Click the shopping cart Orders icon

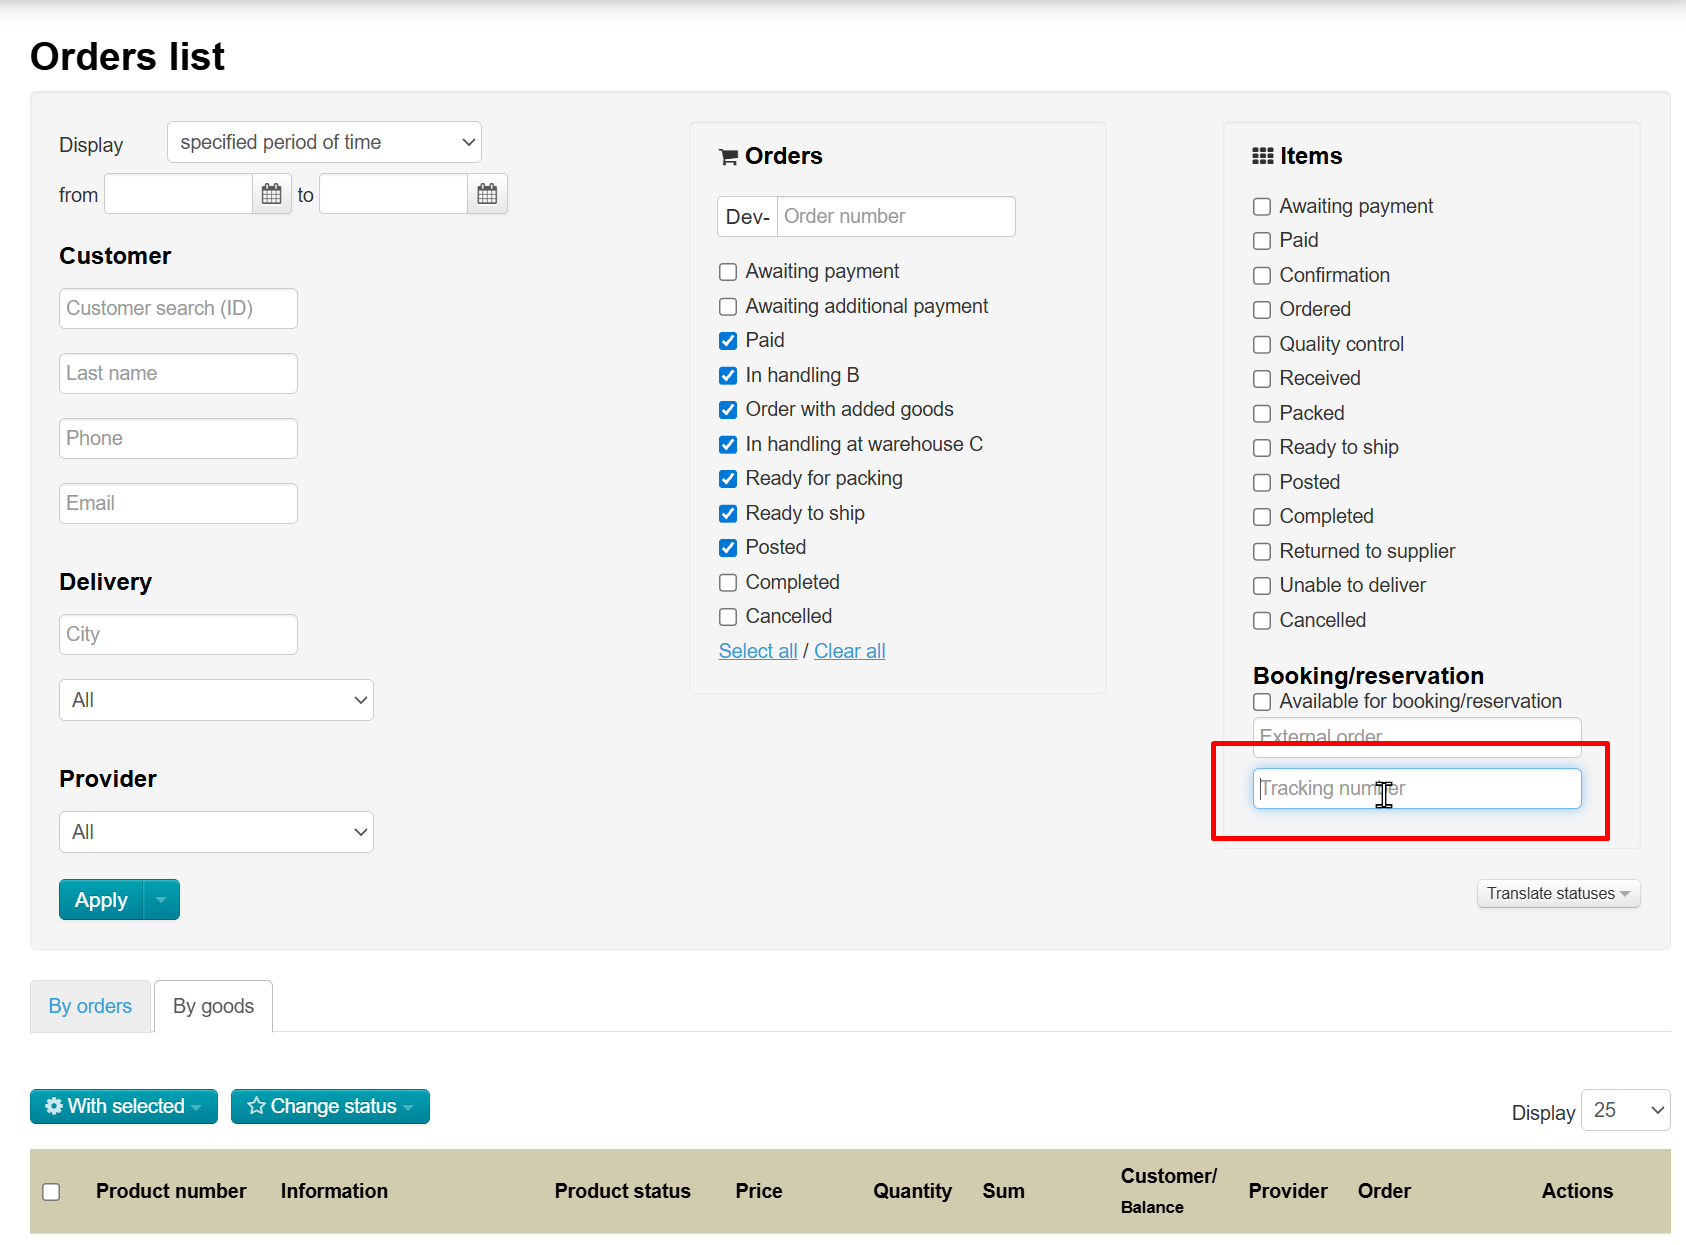(x=728, y=157)
